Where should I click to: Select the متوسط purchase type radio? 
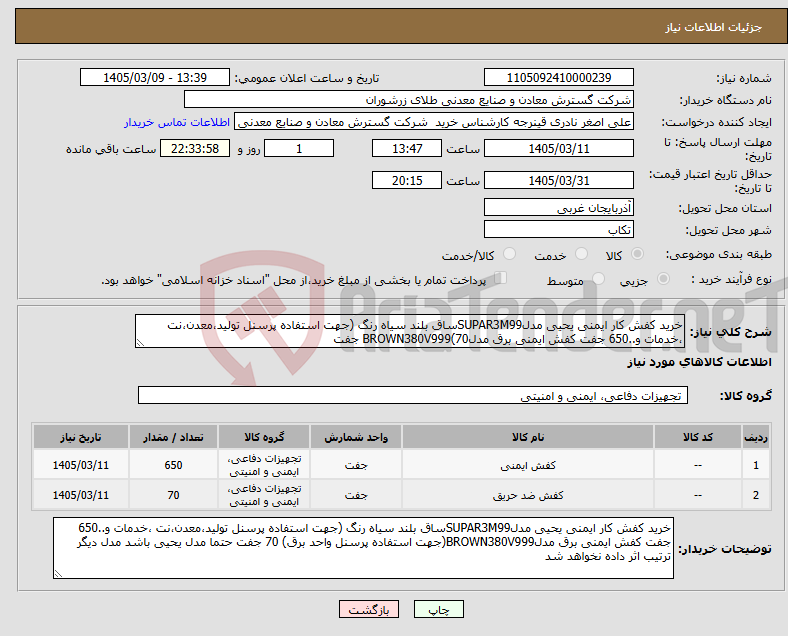598,278
